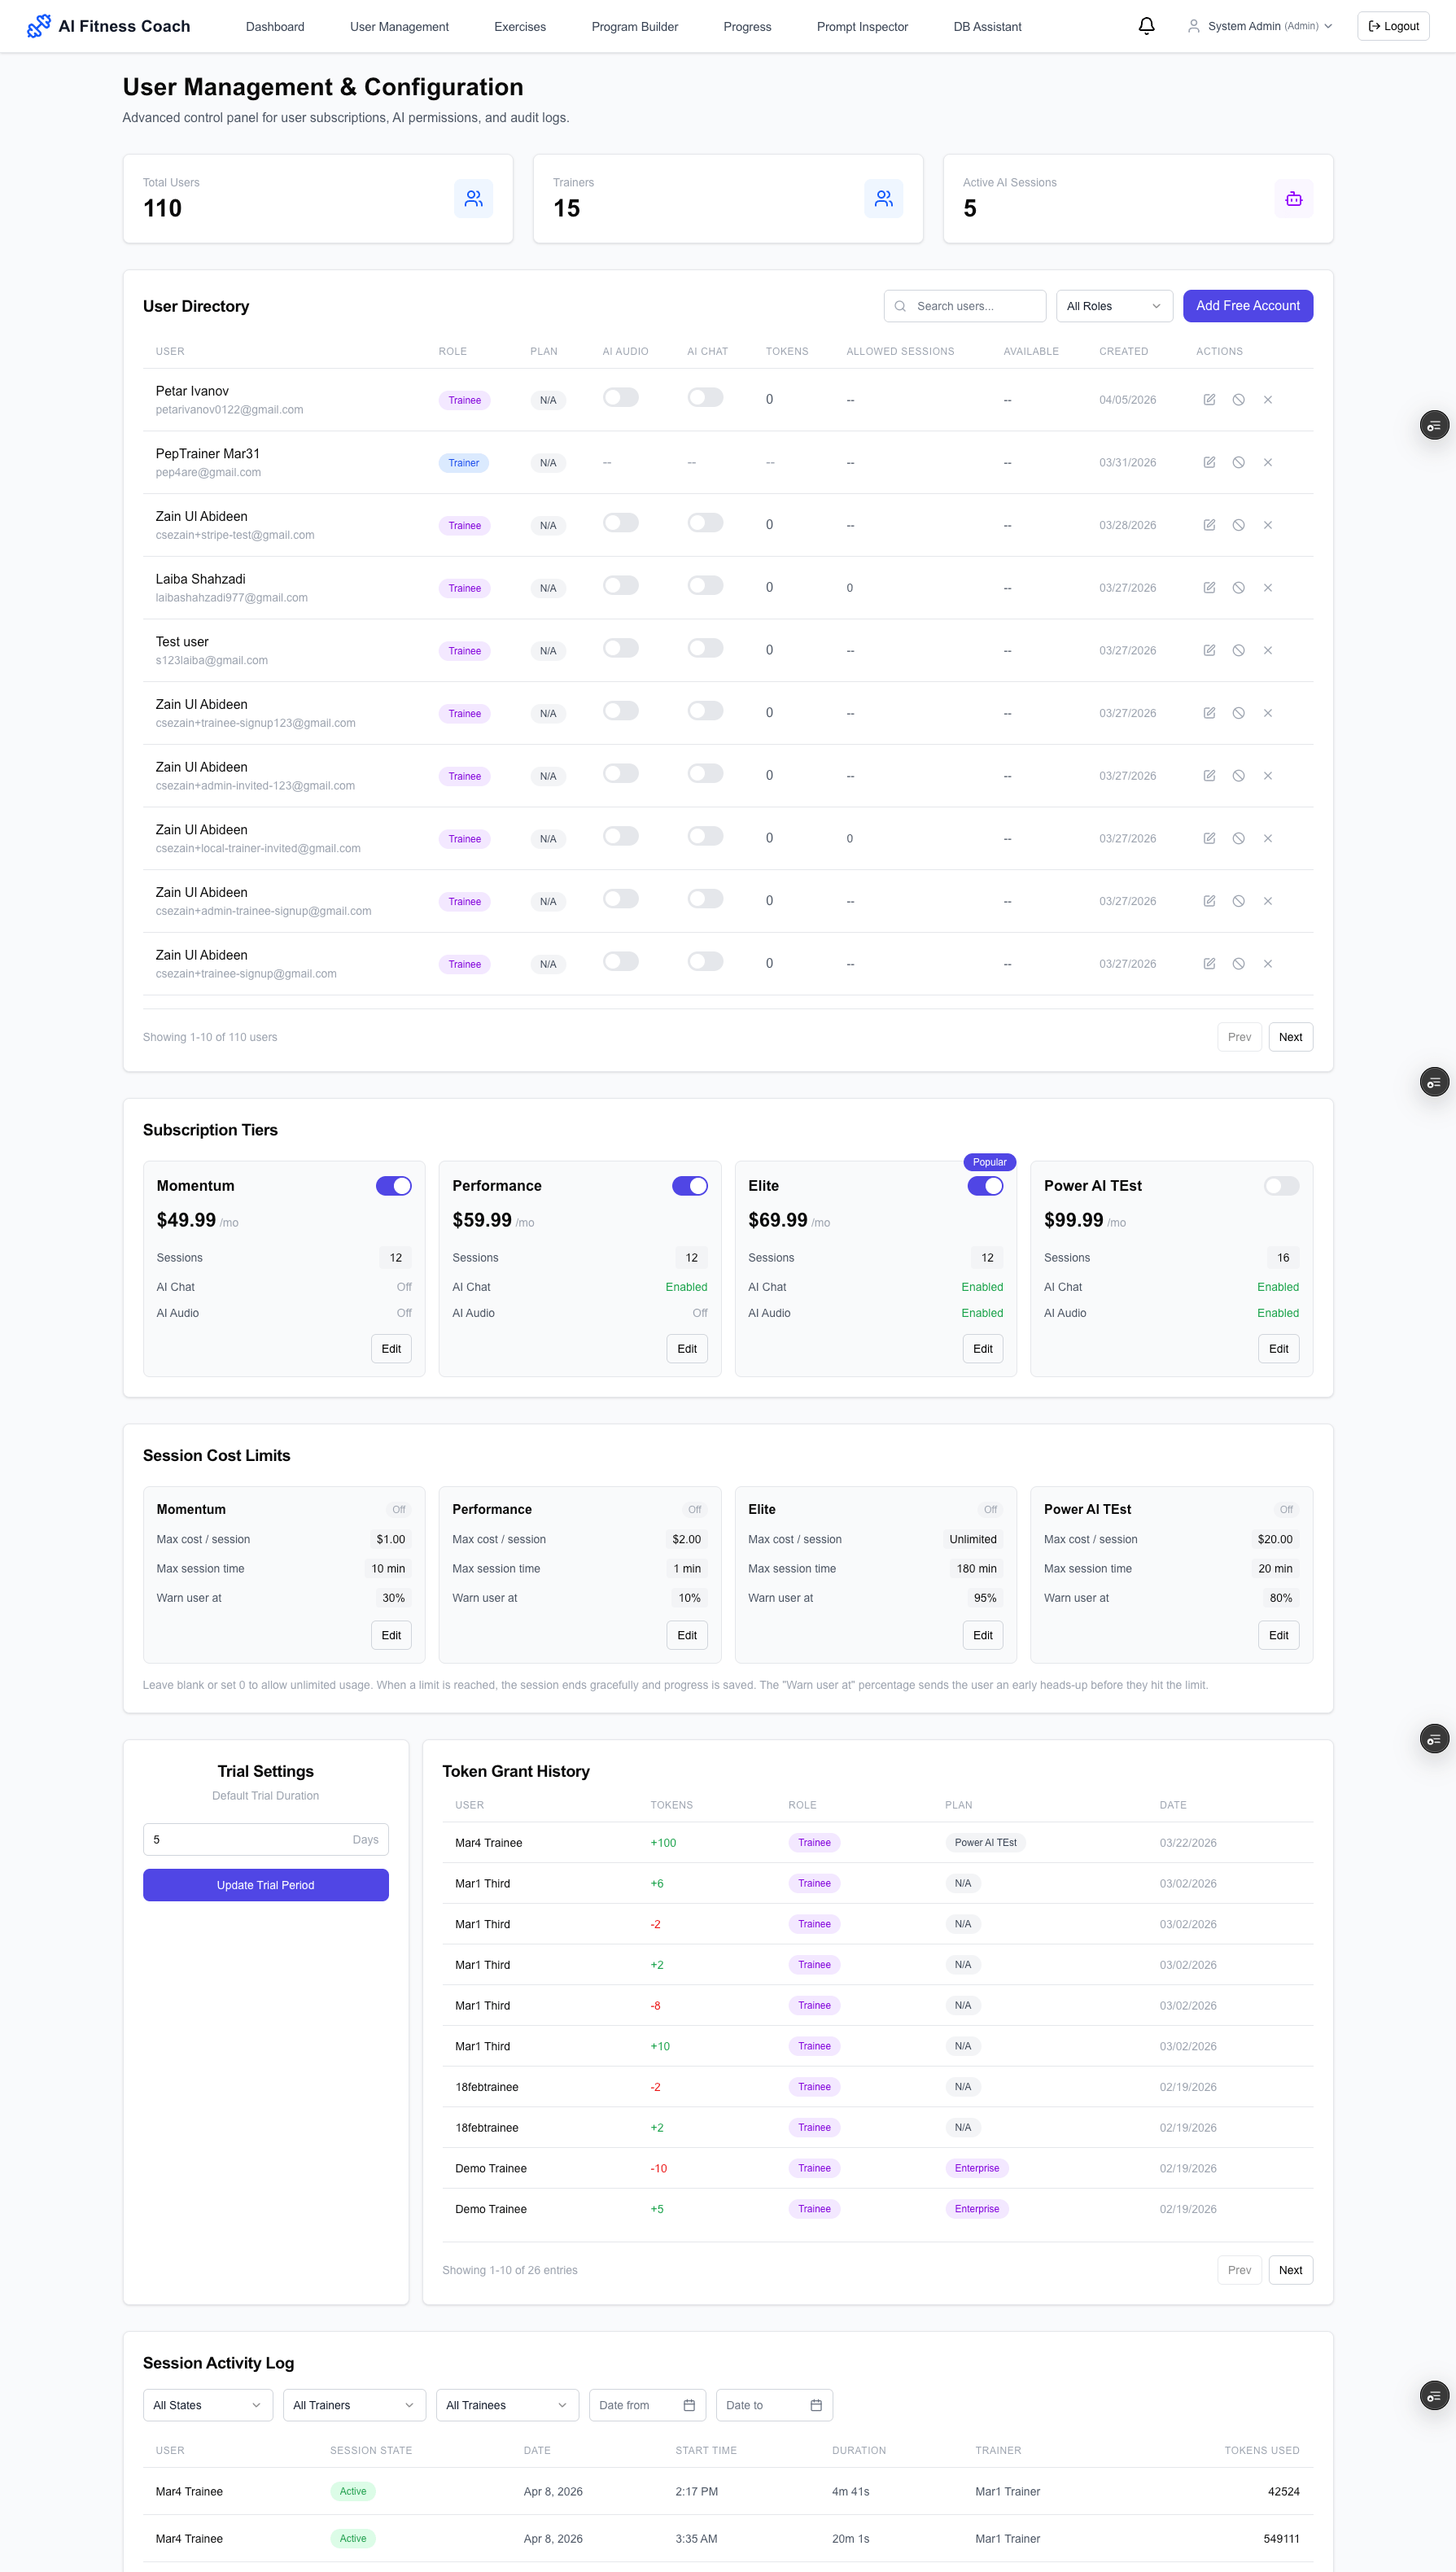Enable the Power AI TEst tier
Image resolution: width=1456 pixels, height=2572 pixels.
click(x=1281, y=1186)
